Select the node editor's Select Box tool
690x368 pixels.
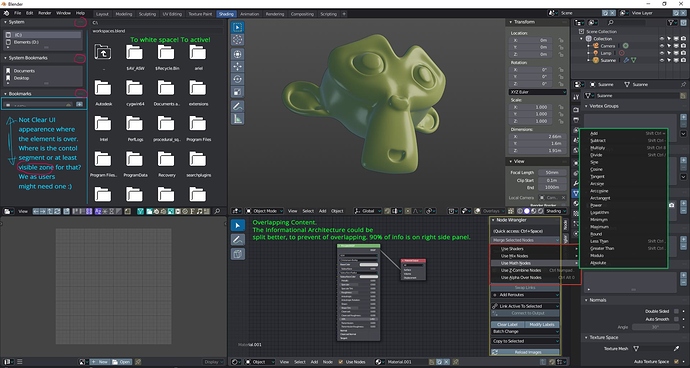click(238, 225)
